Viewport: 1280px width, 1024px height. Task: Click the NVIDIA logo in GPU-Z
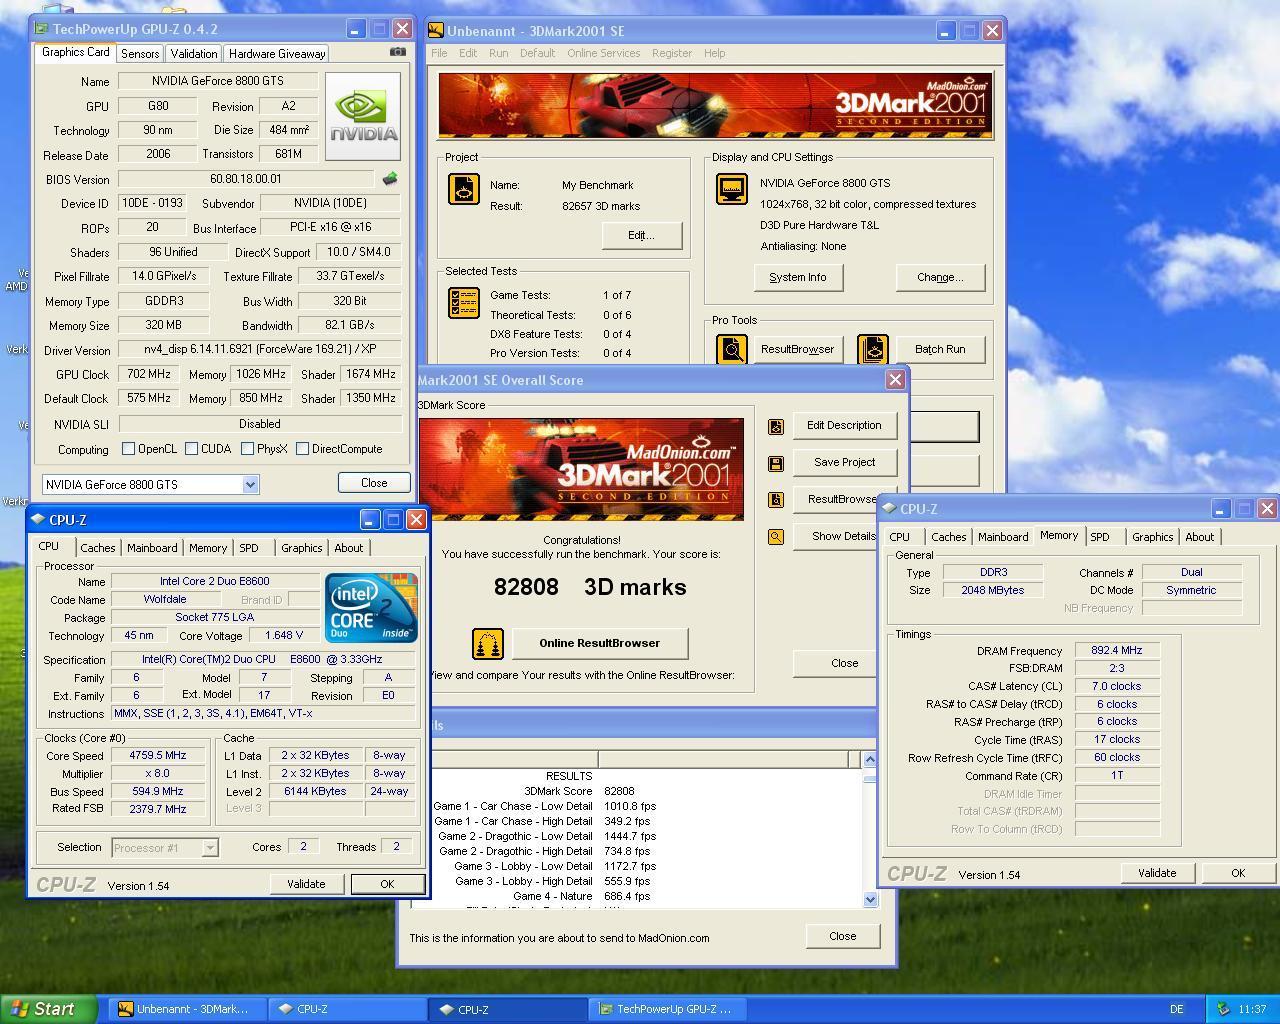point(364,117)
